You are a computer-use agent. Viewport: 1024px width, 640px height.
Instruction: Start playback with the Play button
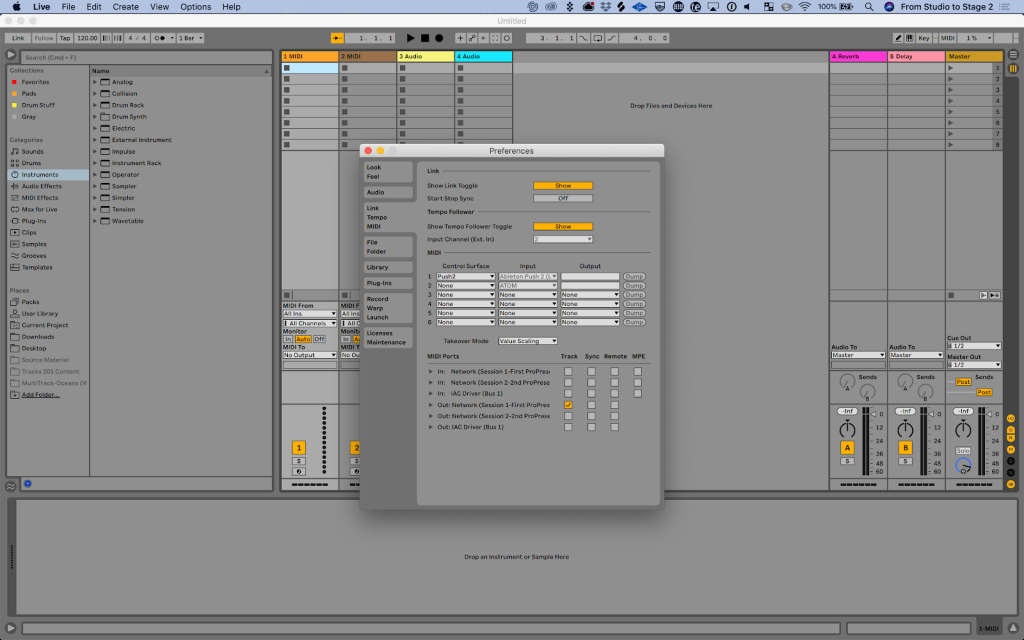[410, 38]
